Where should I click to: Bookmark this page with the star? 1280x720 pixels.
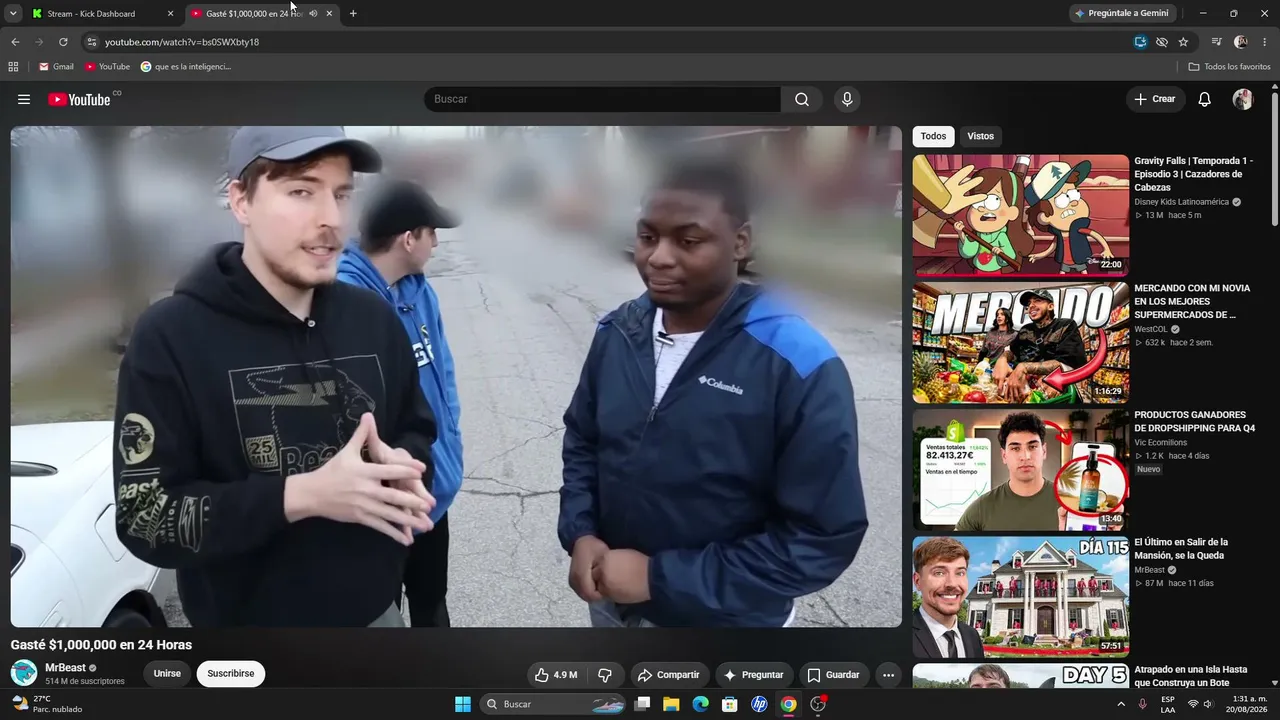click(1183, 42)
